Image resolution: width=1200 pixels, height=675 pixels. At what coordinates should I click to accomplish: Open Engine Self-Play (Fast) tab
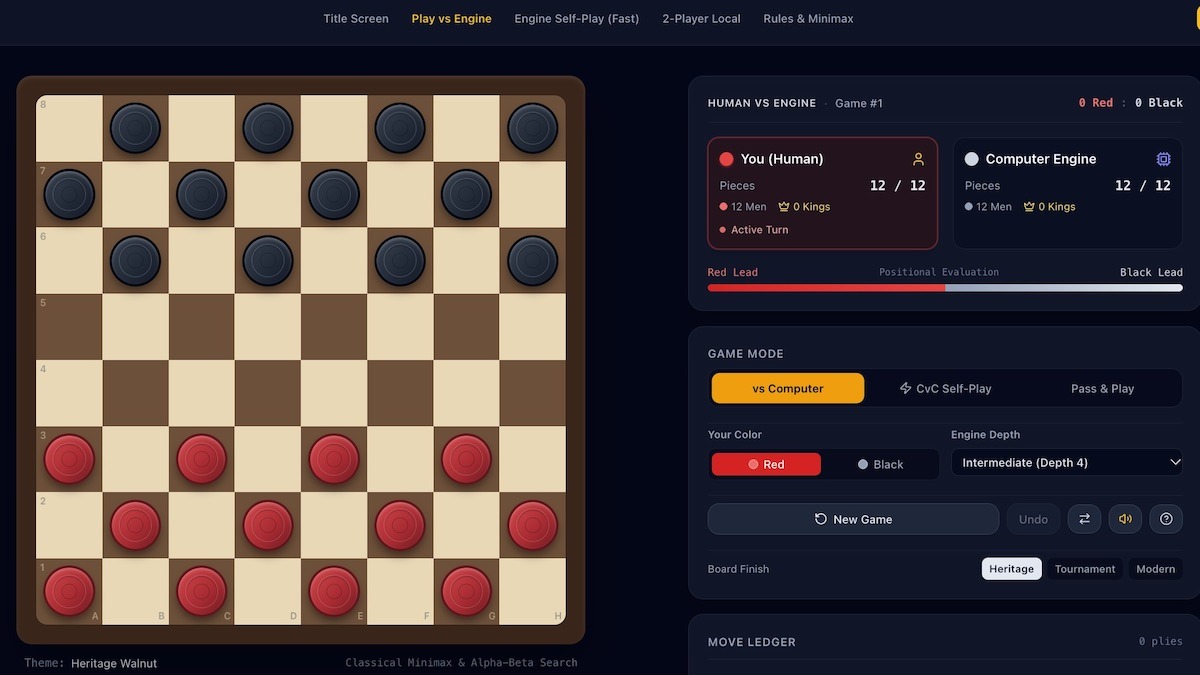576,18
